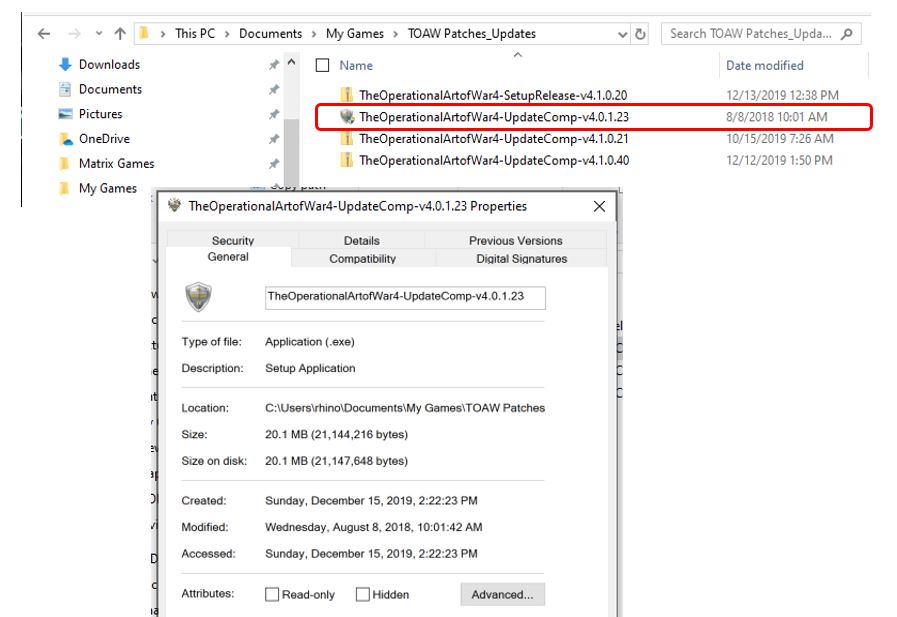Screen dimensions: 897x617
Task: Click the search magnifier icon
Action: 847,34
